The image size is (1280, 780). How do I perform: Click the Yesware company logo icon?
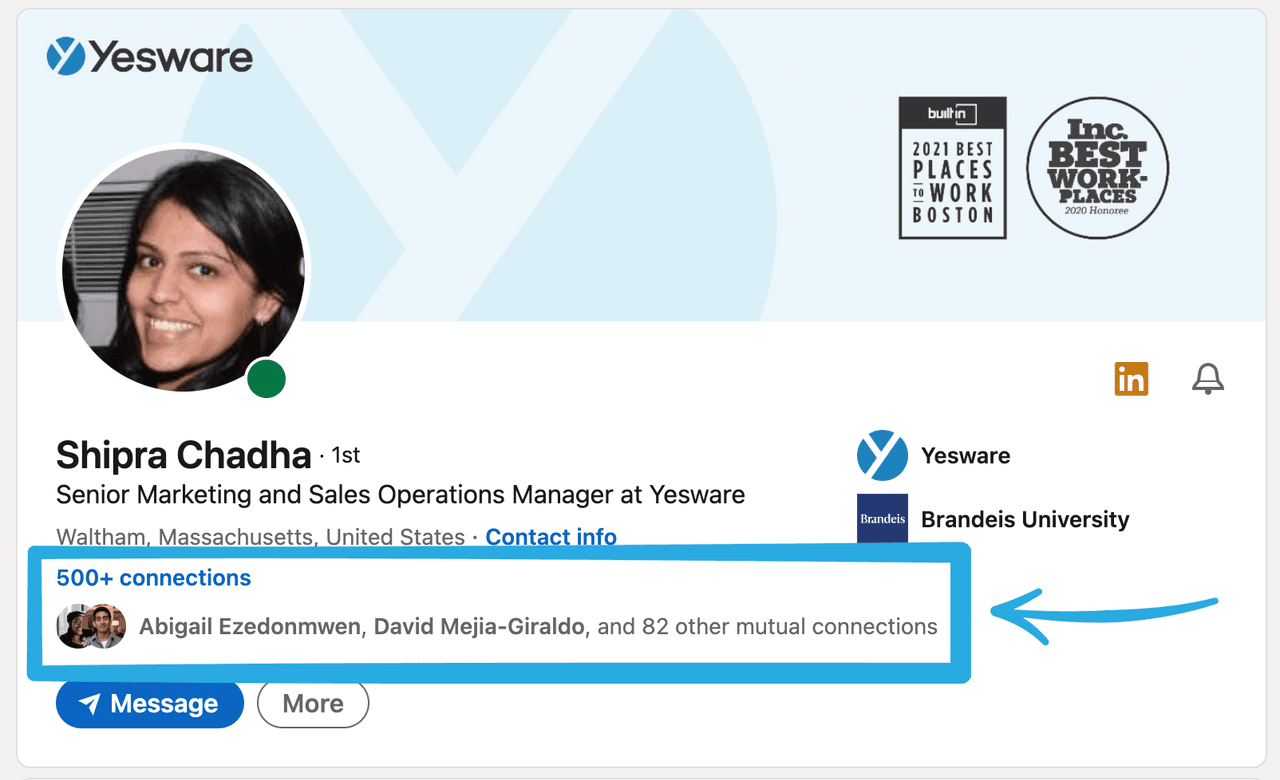[x=882, y=456]
